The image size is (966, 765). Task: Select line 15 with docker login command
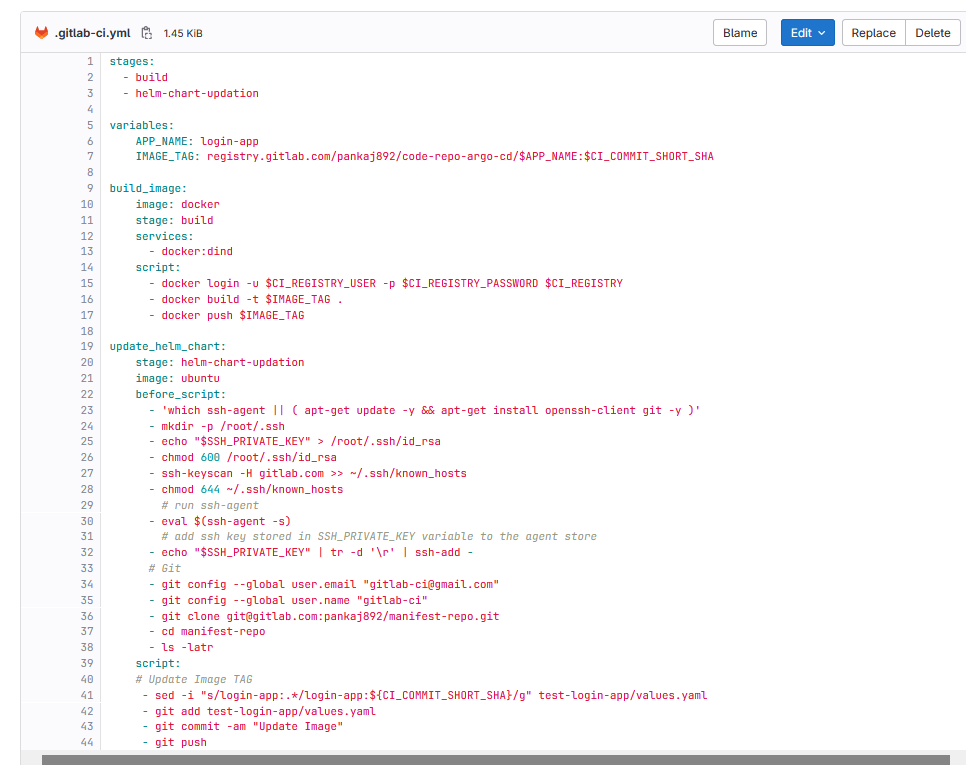pos(89,283)
